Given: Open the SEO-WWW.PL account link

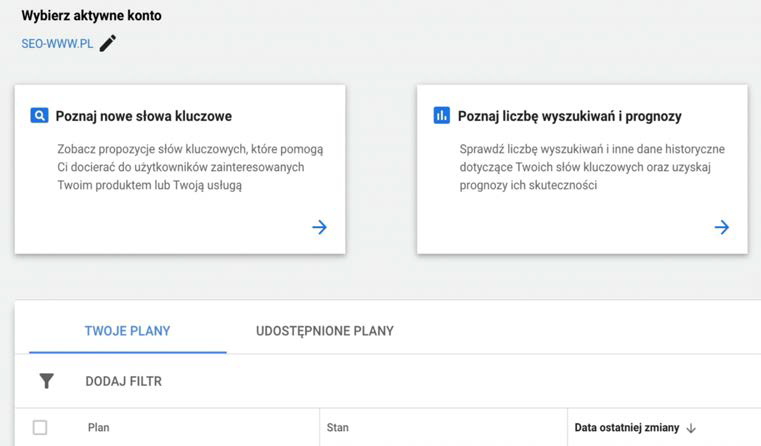Looking at the screenshot, I should point(57,44).
